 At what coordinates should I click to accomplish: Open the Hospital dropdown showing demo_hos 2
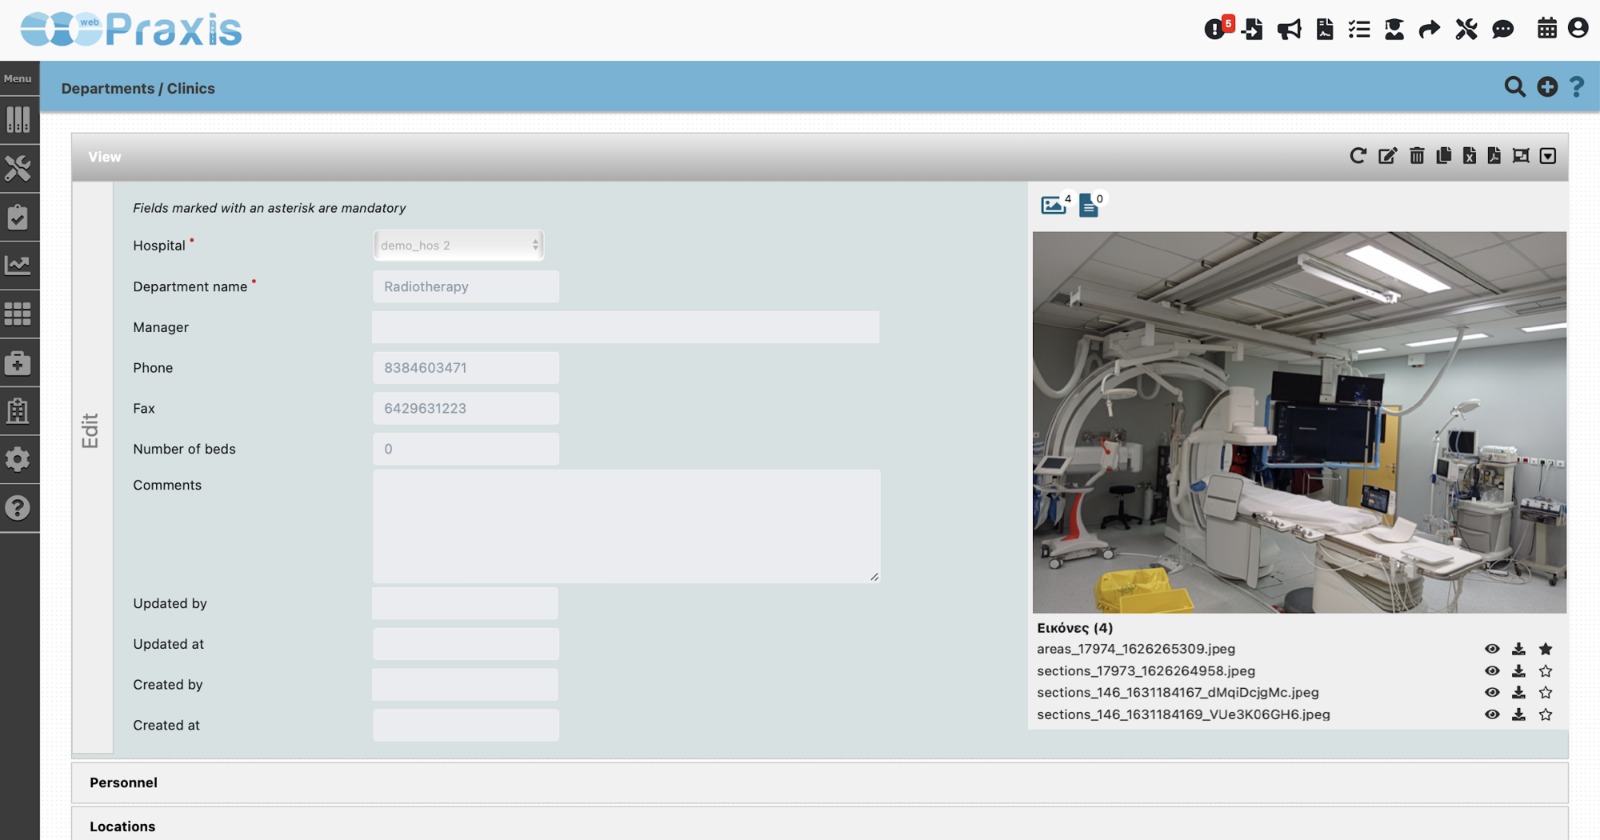coord(459,245)
